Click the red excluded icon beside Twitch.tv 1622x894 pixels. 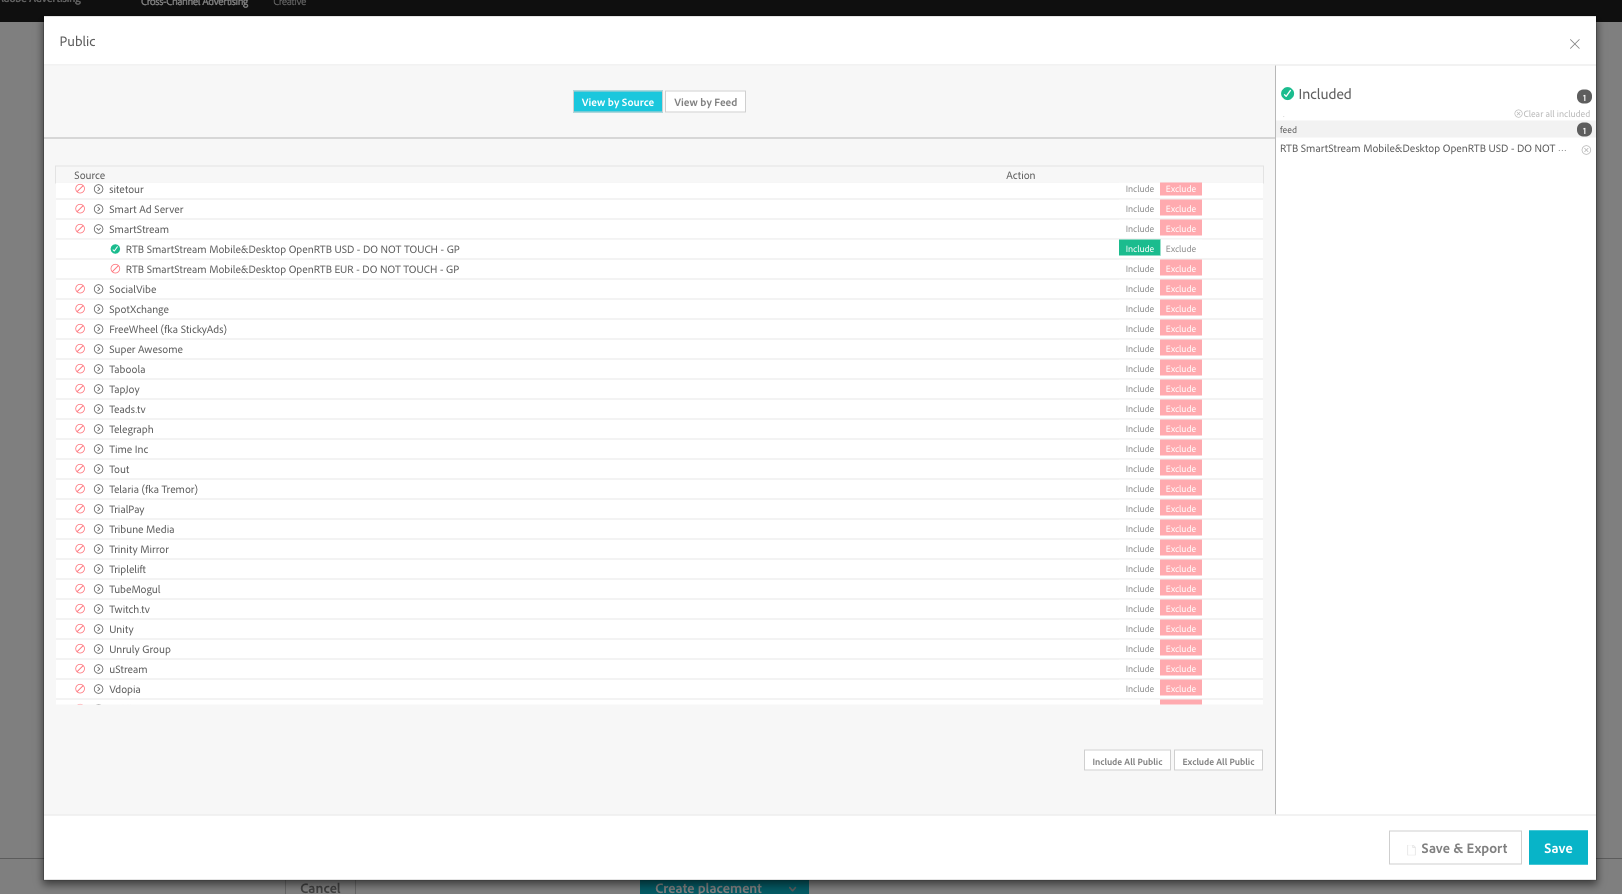80,609
